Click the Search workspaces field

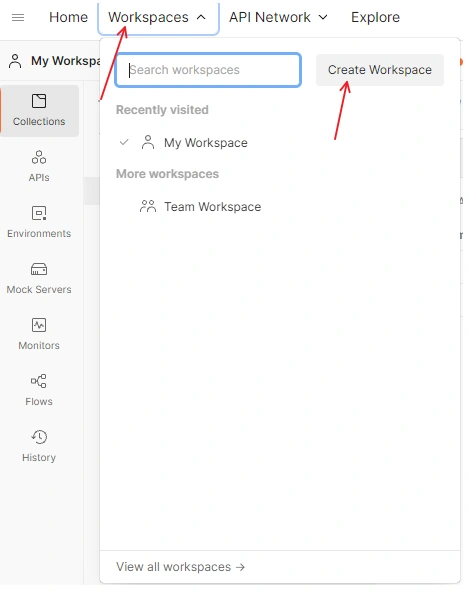pyautogui.click(x=208, y=70)
